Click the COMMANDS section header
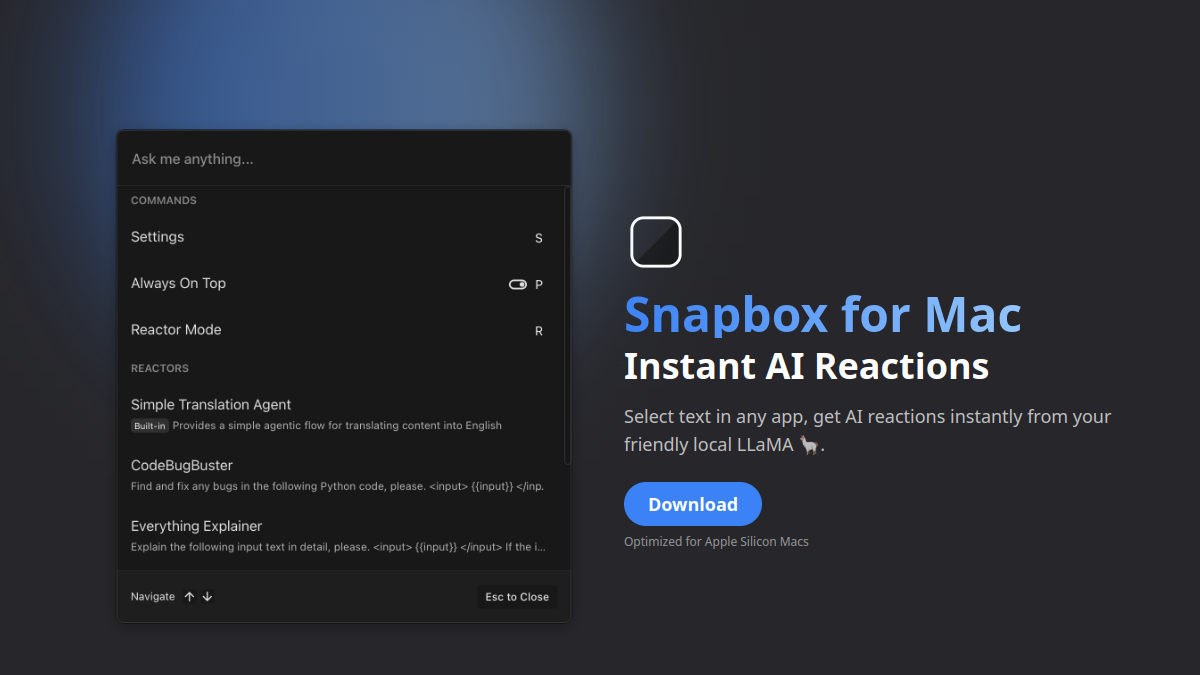The image size is (1200, 675). [x=164, y=201]
